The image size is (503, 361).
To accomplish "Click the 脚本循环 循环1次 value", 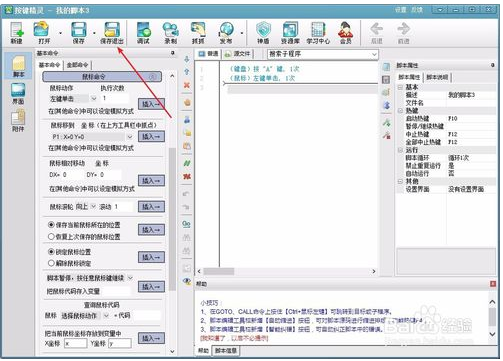I will pyautogui.click(x=471, y=158).
